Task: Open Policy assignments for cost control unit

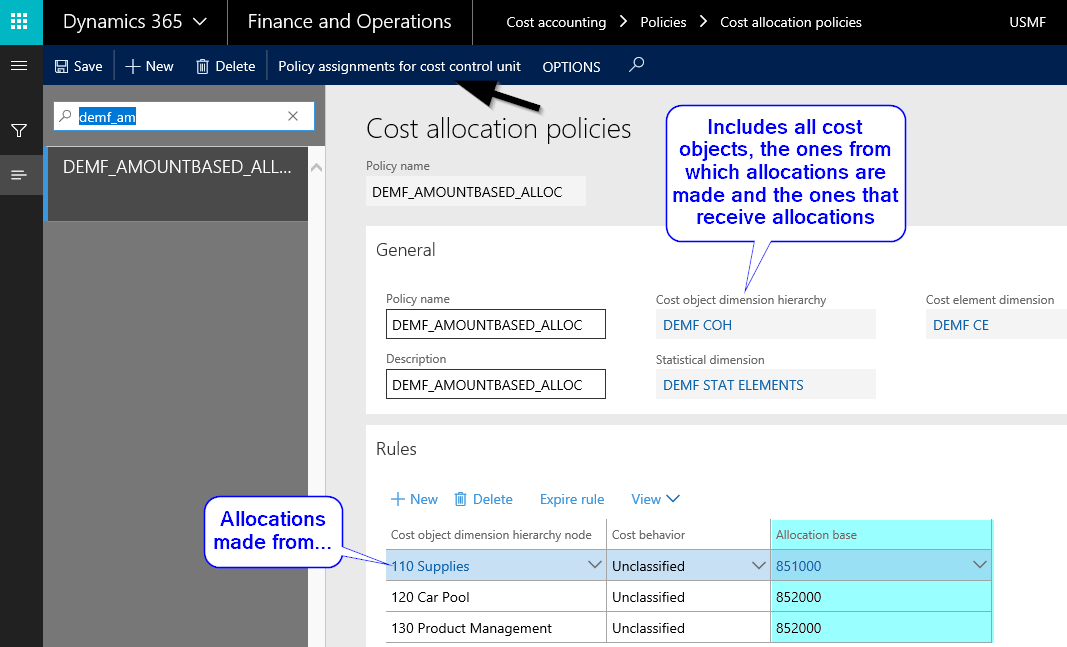Action: [399, 66]
